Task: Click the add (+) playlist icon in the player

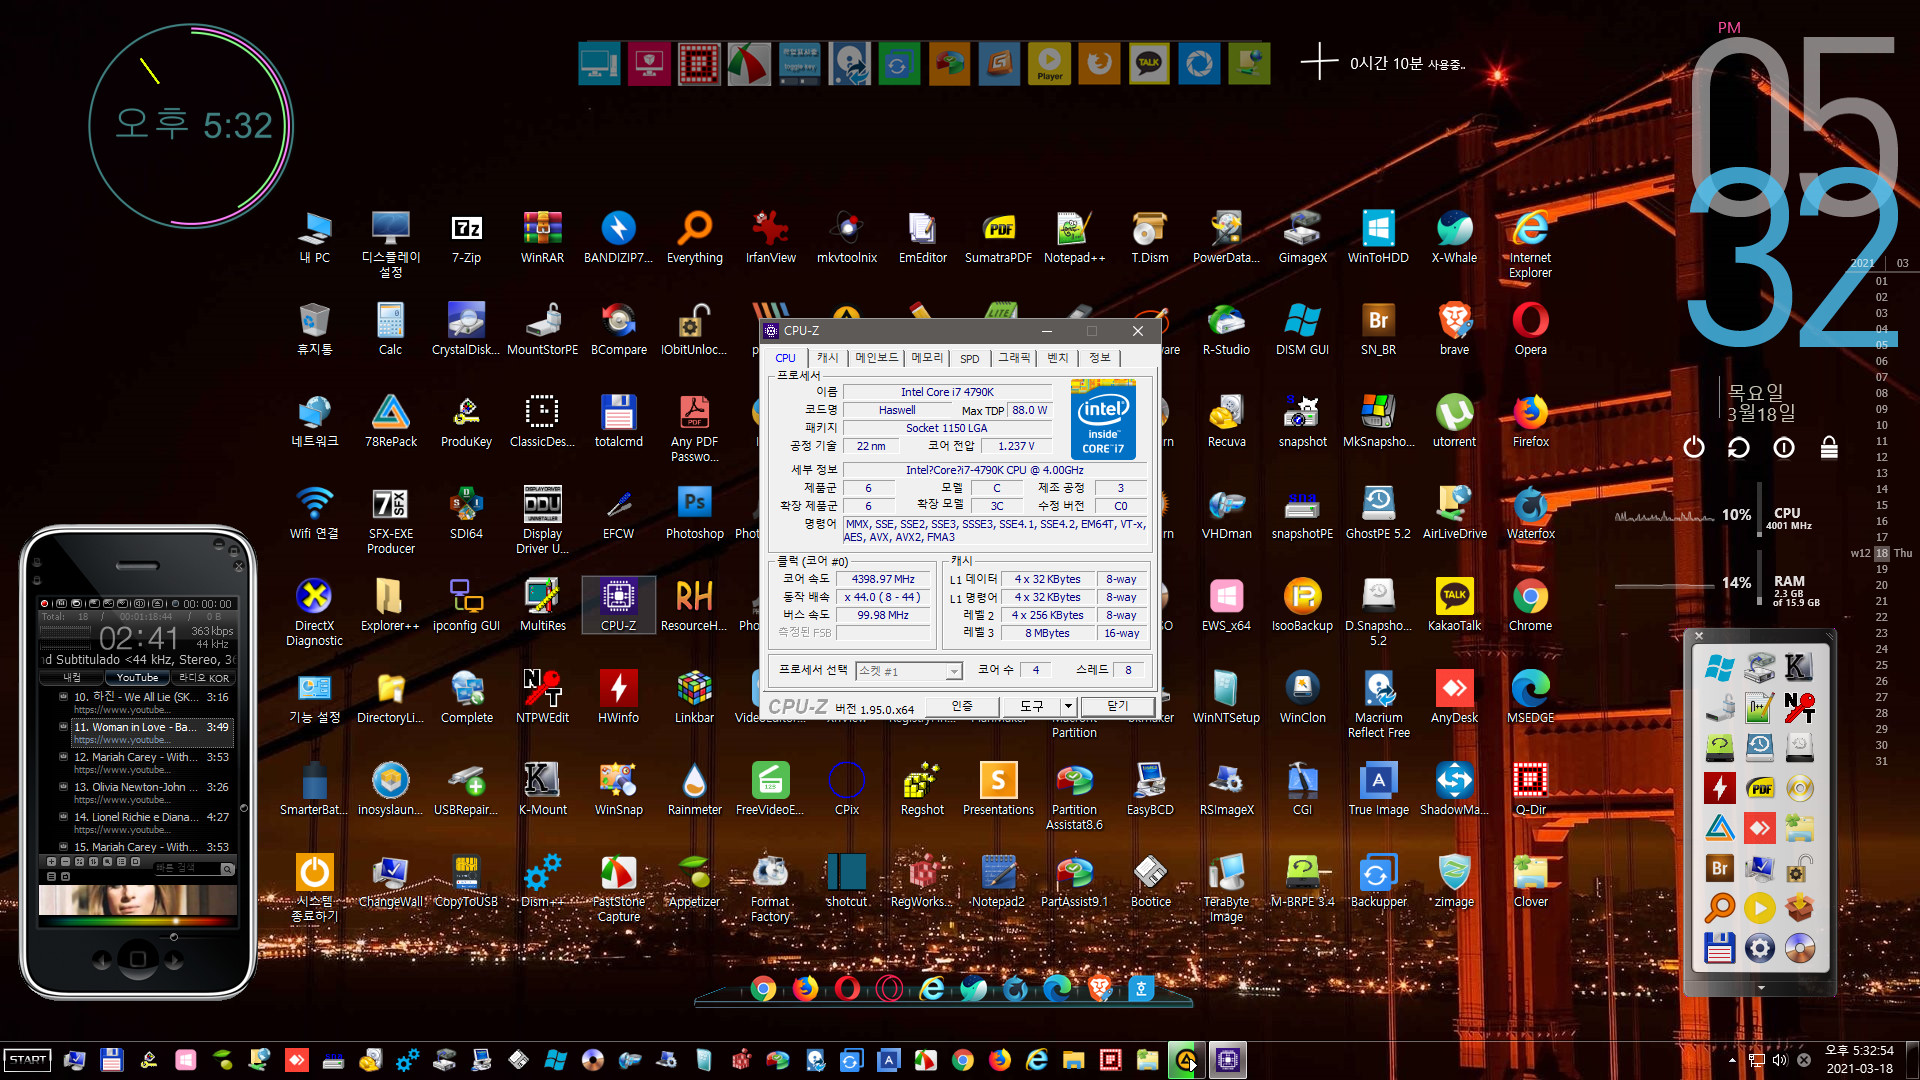Action: click(x=52, y=861)
